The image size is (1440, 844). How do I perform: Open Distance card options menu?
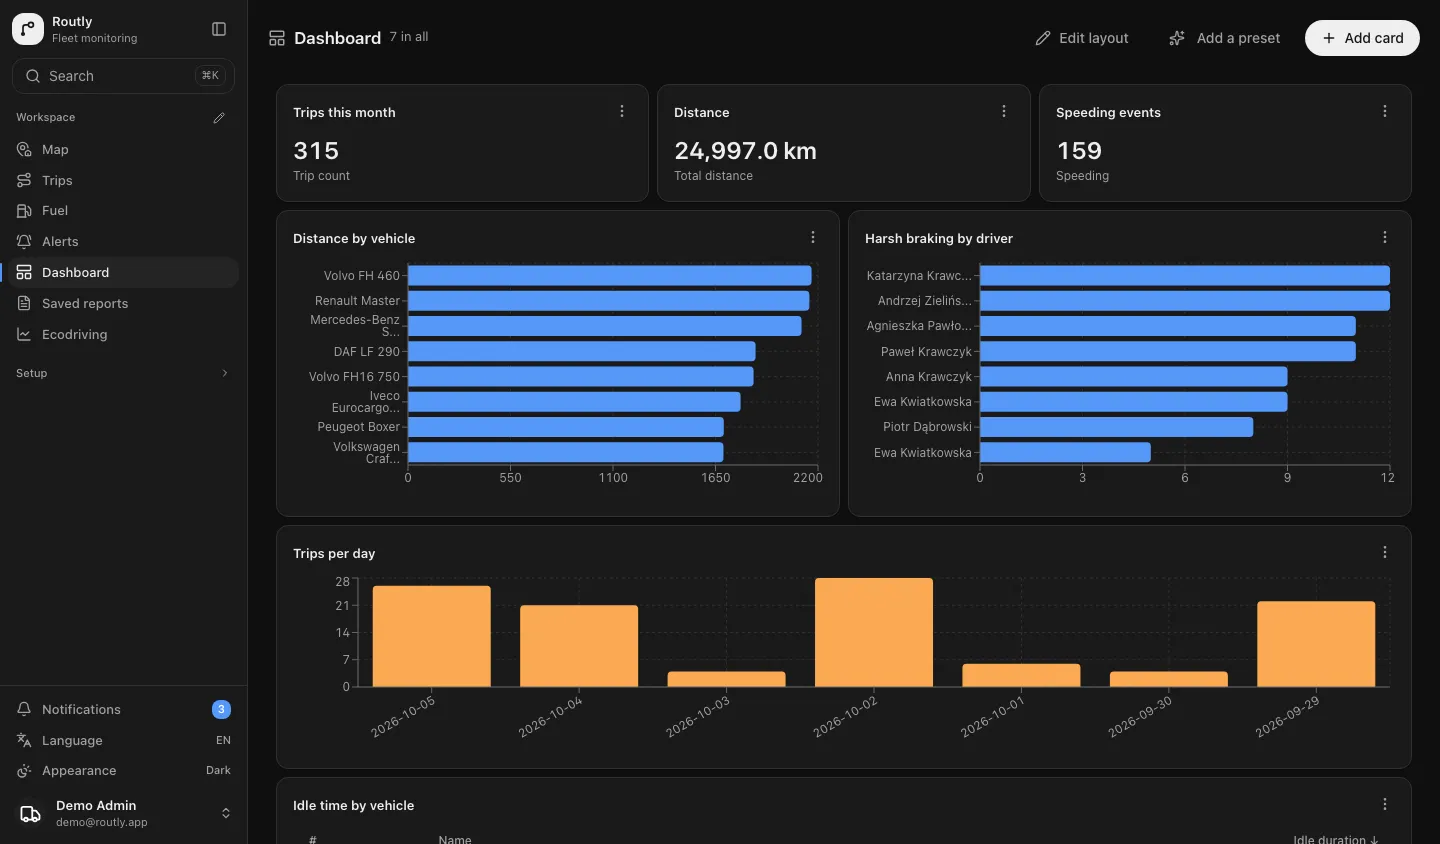tap(1004, 111)
